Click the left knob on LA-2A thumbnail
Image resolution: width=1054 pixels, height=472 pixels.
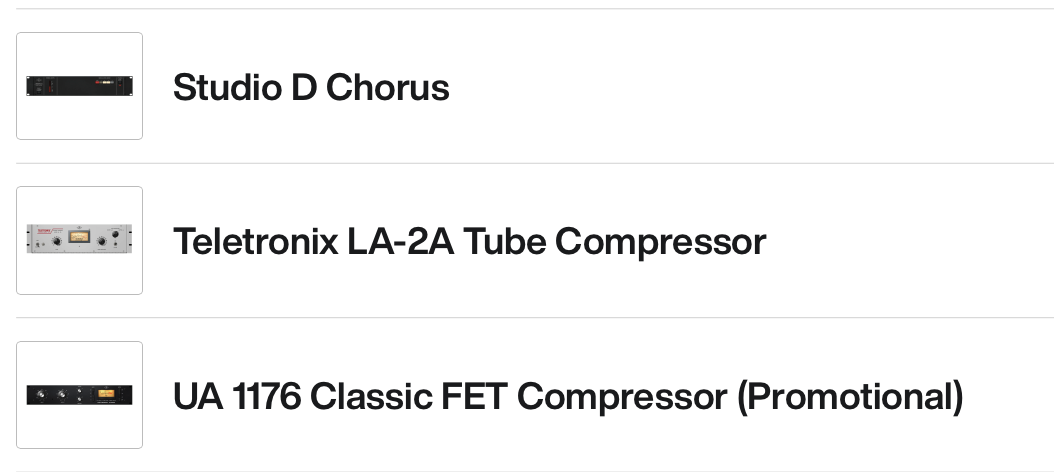(57, 241)
